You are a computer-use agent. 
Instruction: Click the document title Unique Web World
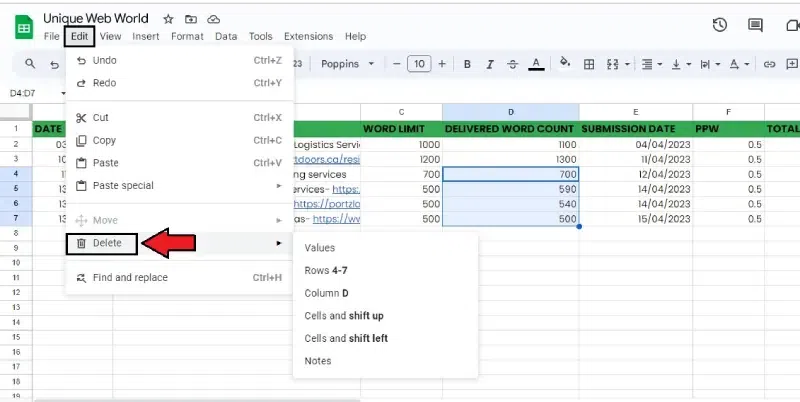96,19
